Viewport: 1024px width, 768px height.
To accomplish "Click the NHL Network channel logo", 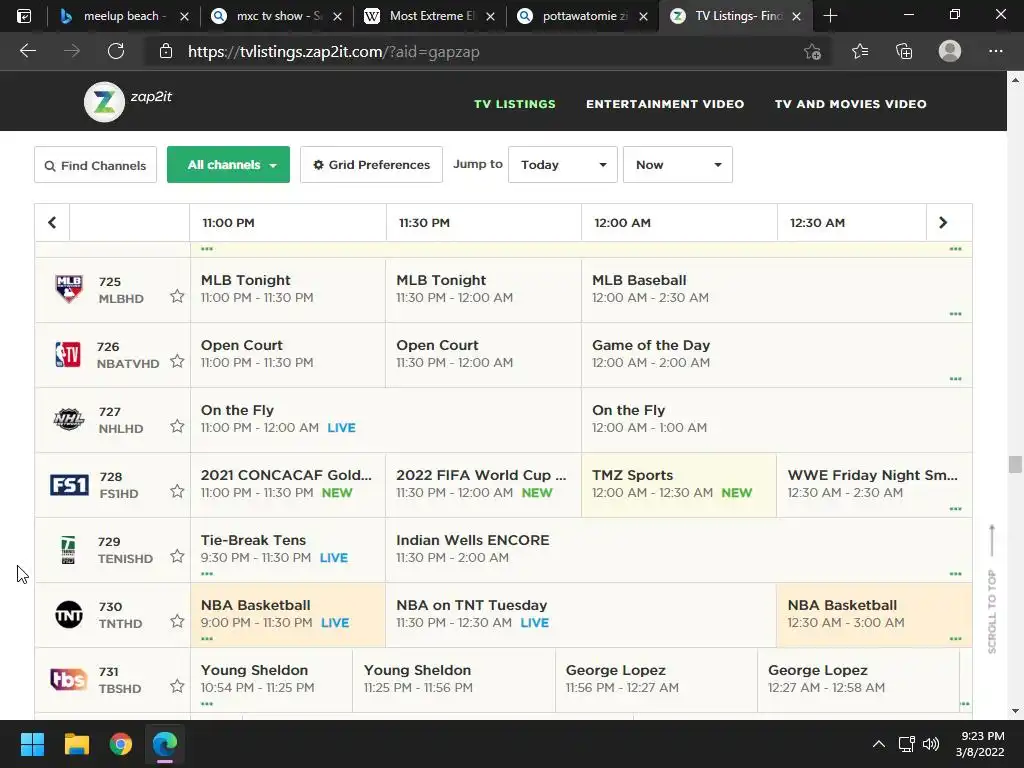I will [x=69, y=419].
